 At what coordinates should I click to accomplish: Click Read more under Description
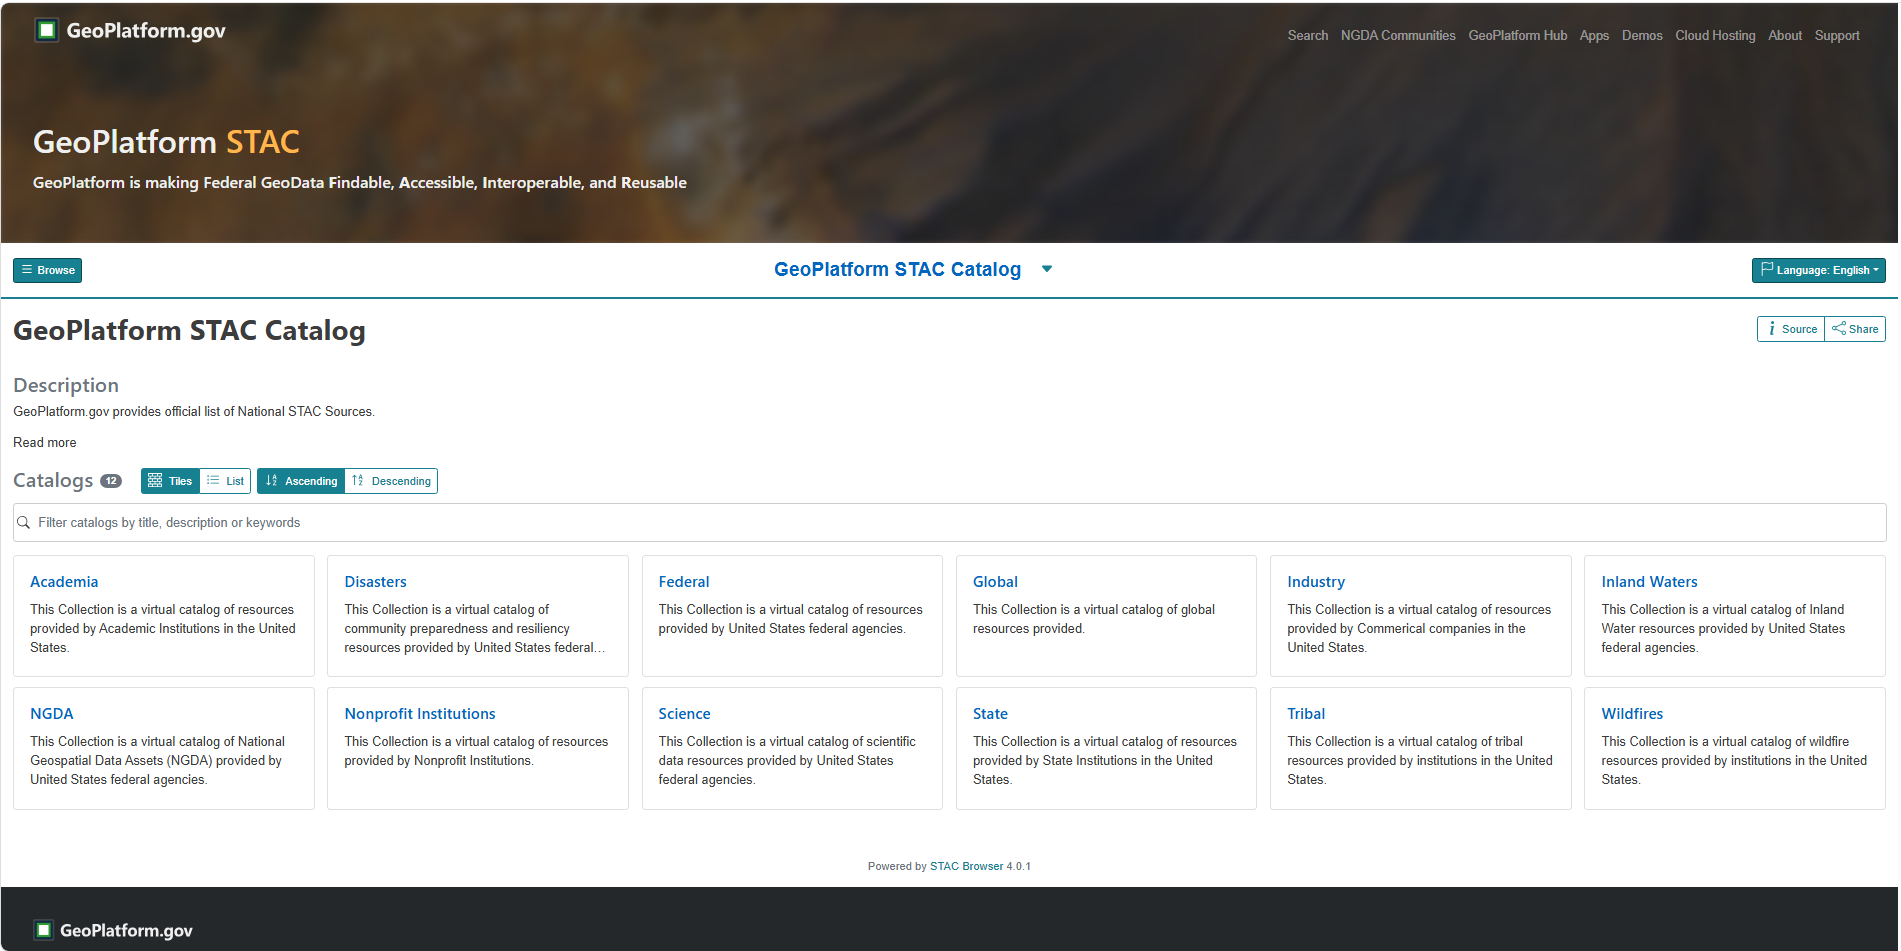tap(45, 442)
